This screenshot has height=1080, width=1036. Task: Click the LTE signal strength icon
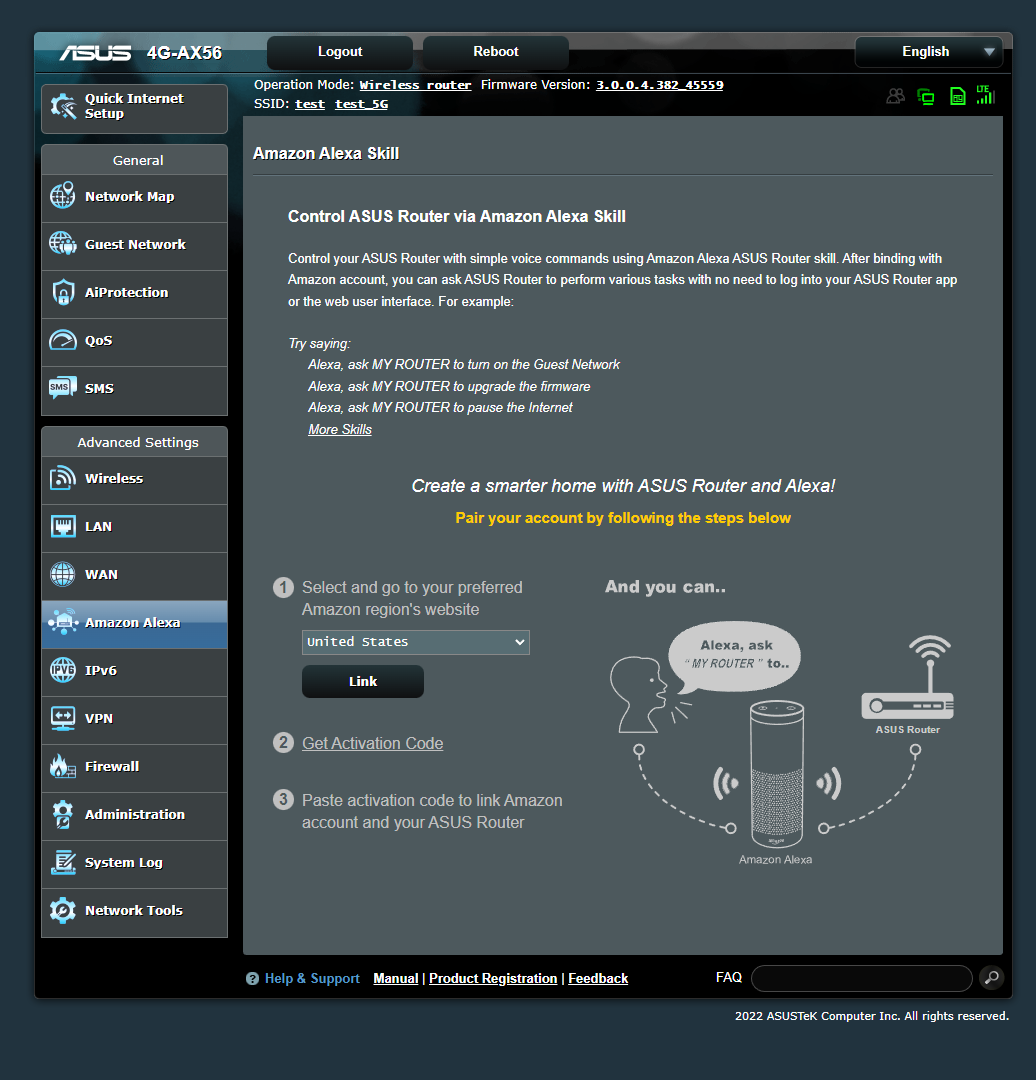point(986,95)
